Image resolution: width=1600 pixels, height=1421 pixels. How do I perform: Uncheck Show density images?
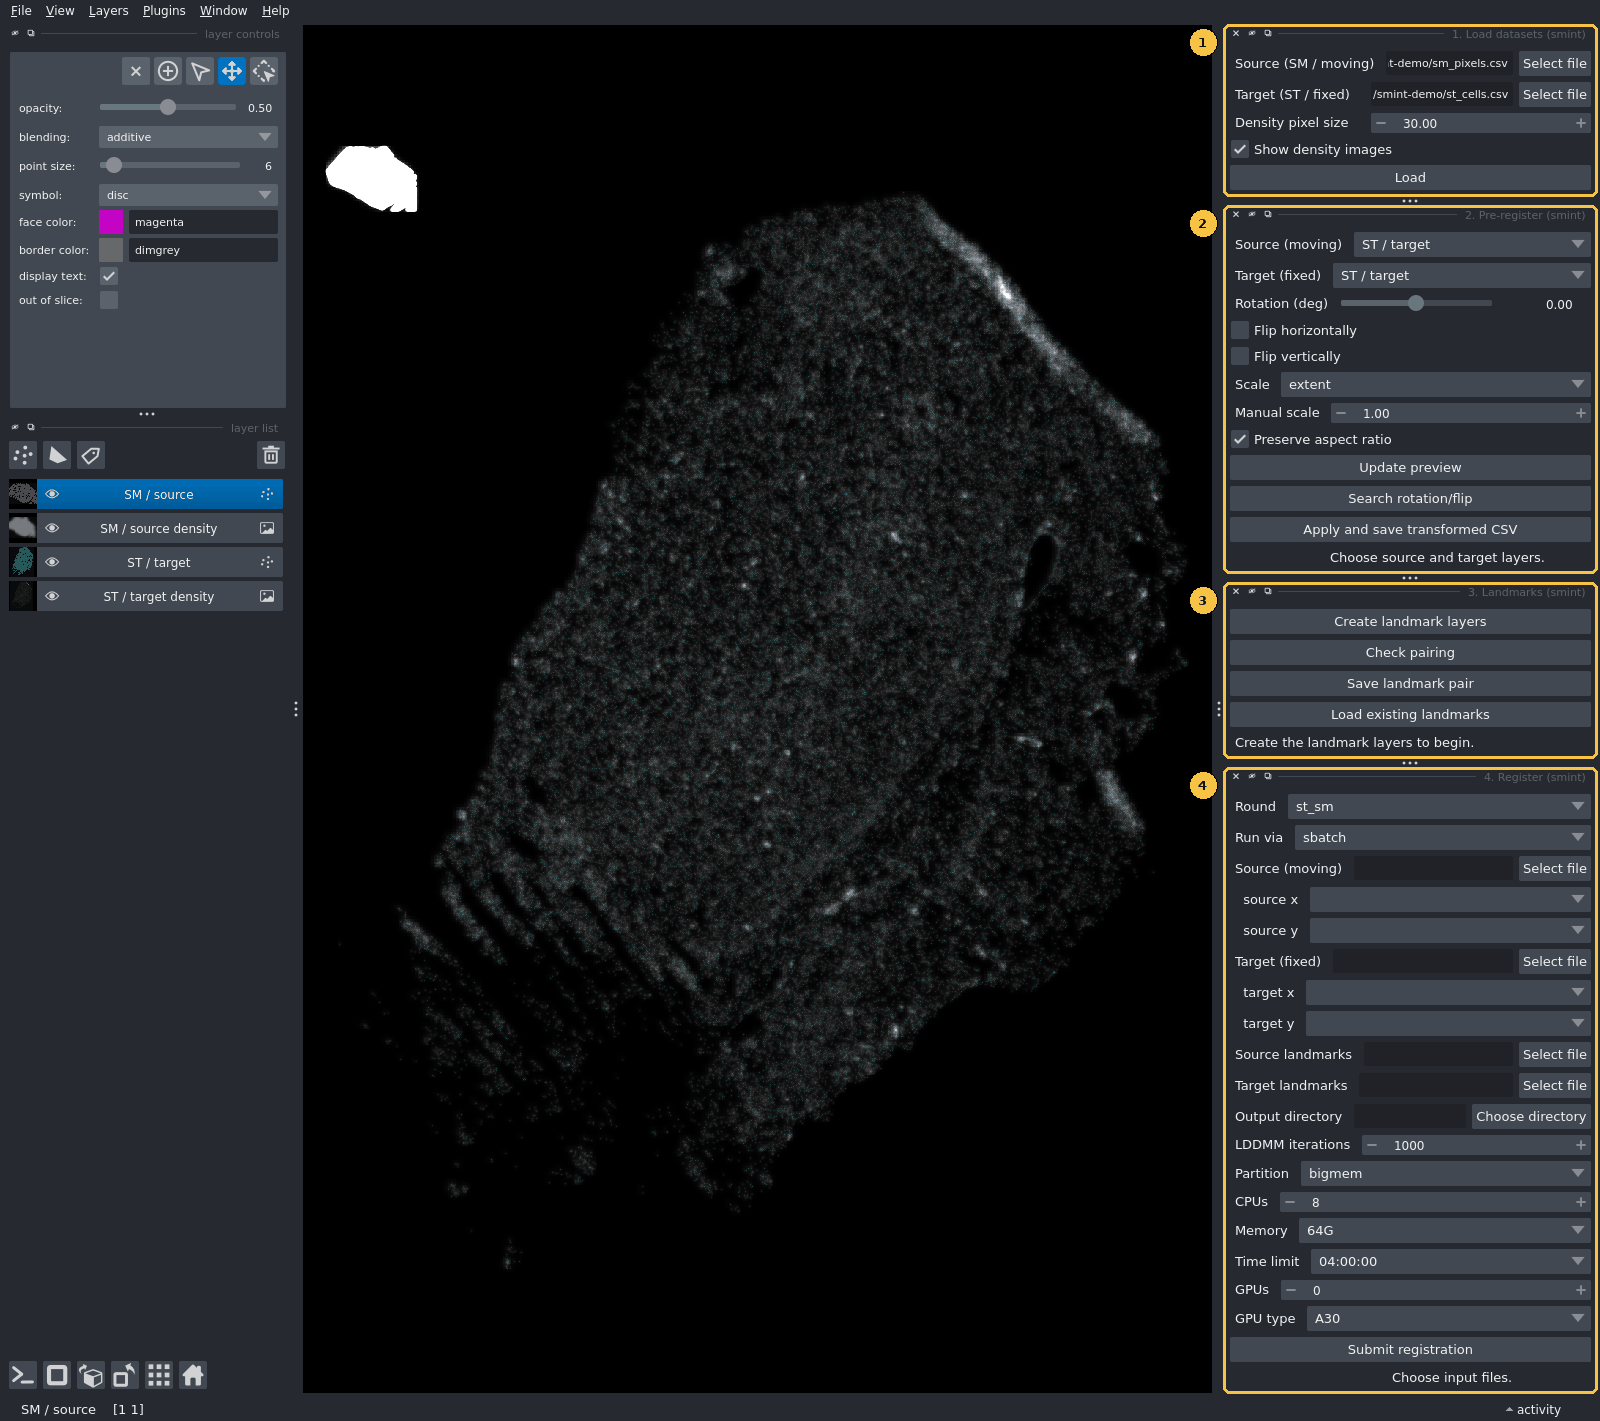(1240, 149)
